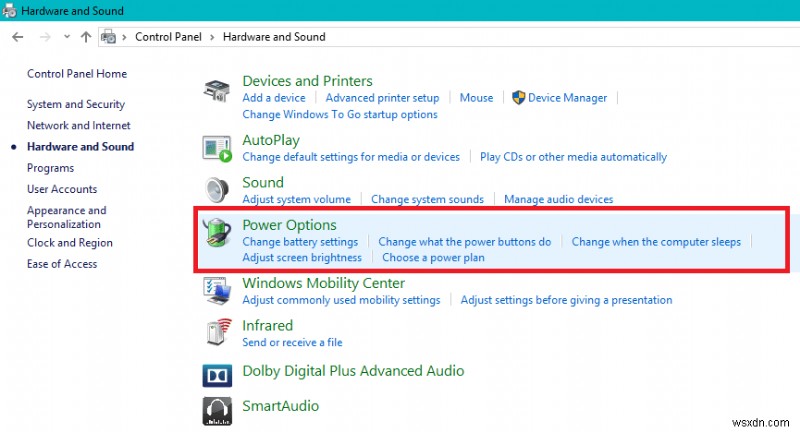Click the AutoPlay icon

pos(217,149)
